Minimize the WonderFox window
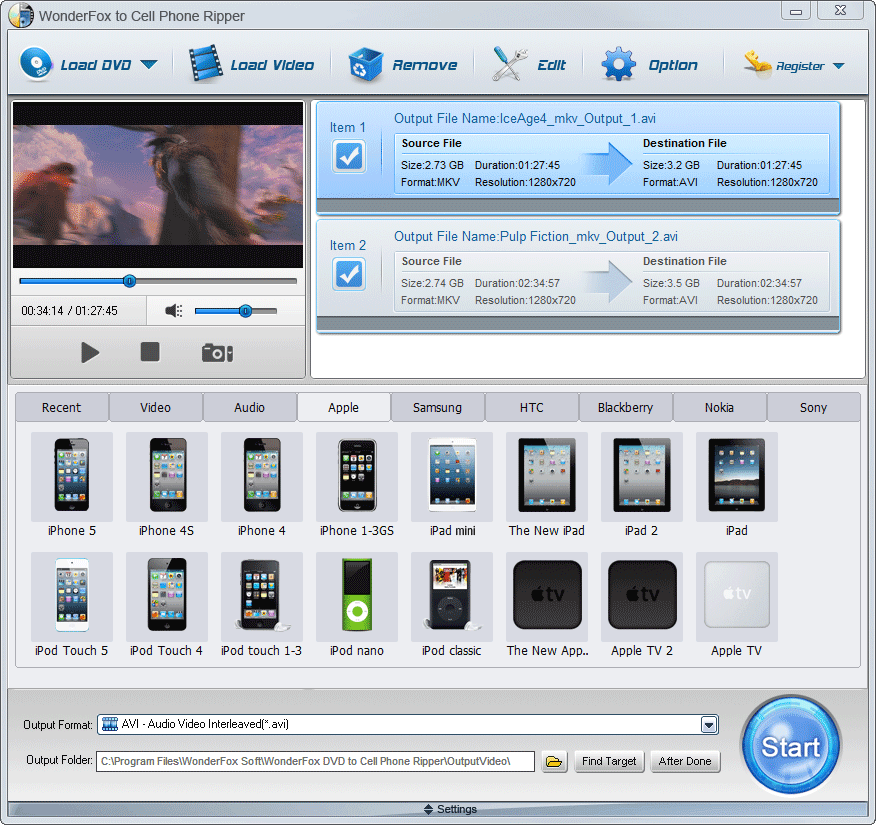The image size is (876, 825). point(796,11)
